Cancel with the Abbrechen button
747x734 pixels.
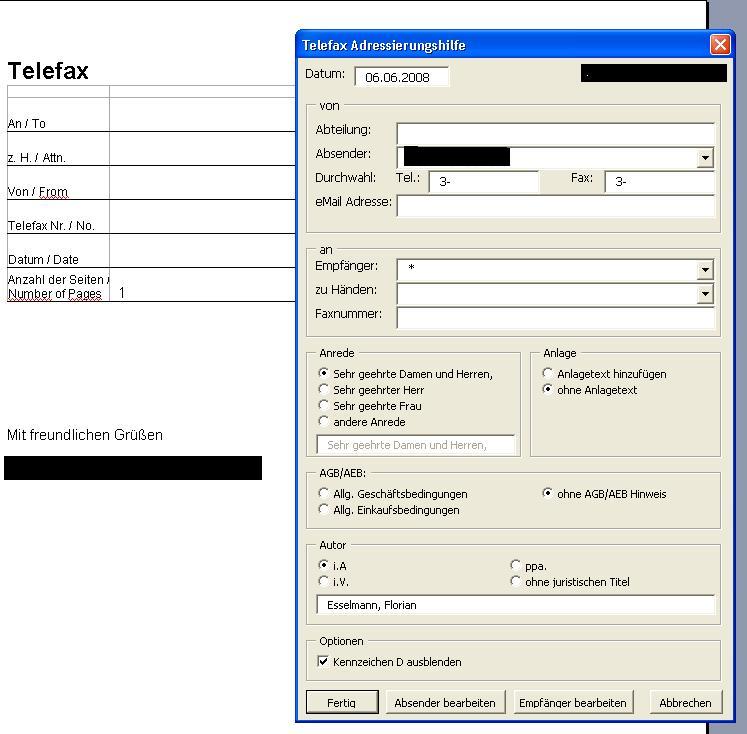(685, 703)
